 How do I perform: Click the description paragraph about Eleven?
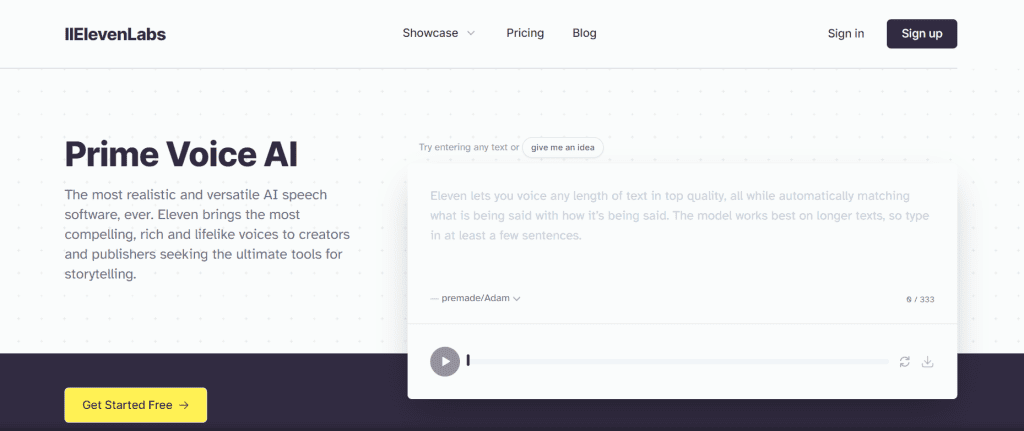click(x=206, y=234)
